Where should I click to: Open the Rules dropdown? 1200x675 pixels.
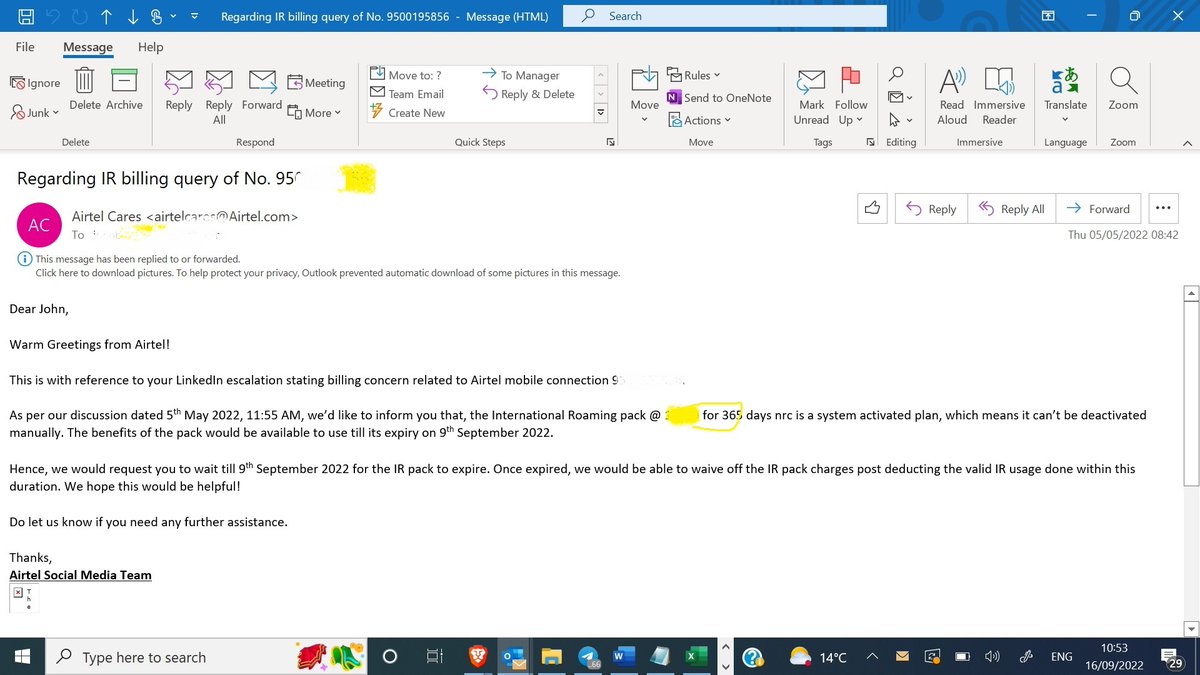click(693, 75)
